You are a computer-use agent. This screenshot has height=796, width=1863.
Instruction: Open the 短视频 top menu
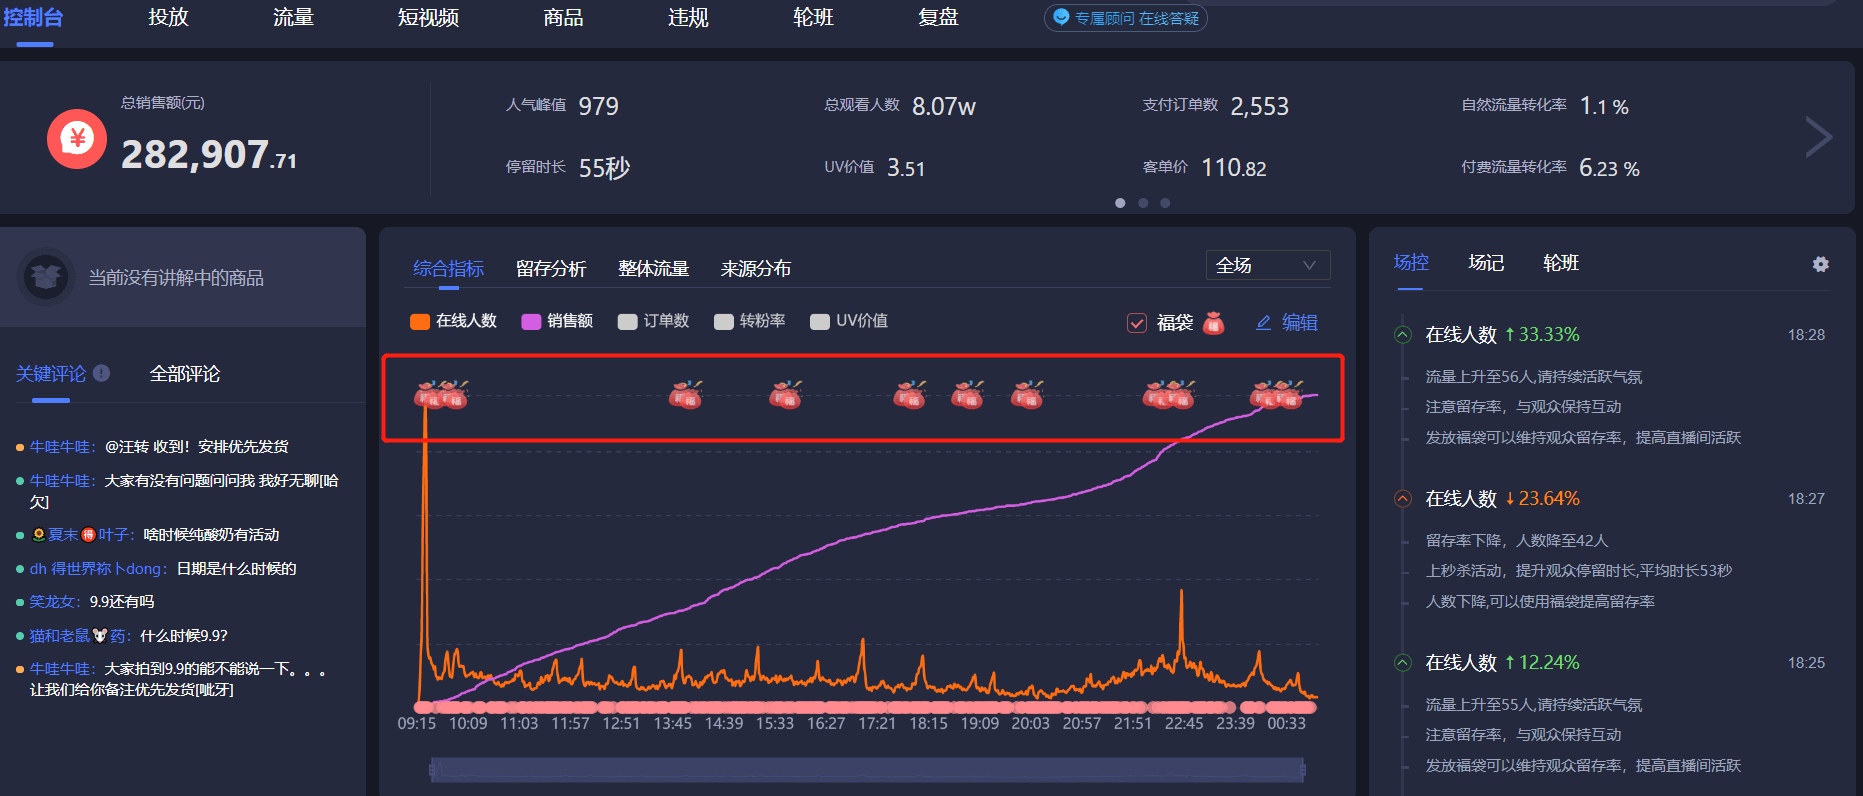[428, 18]
